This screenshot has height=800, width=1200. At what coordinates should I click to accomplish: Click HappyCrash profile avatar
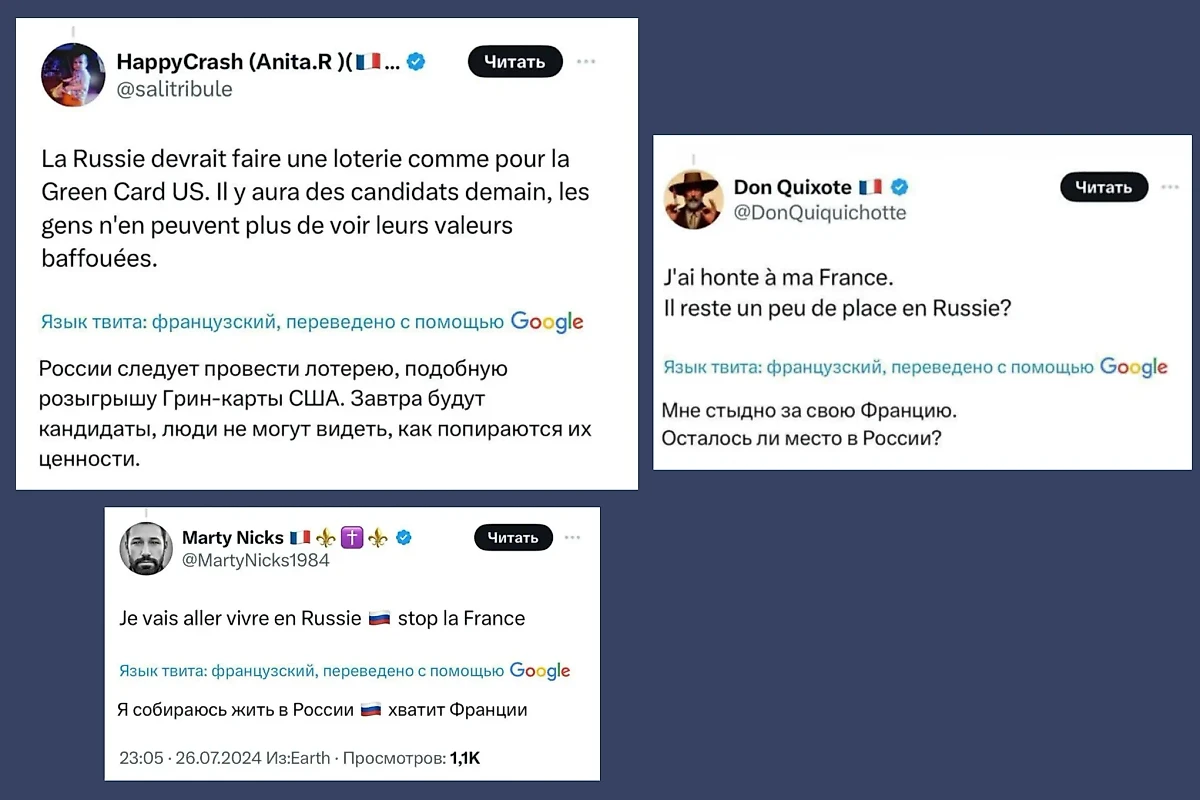(x=73, y=74)
